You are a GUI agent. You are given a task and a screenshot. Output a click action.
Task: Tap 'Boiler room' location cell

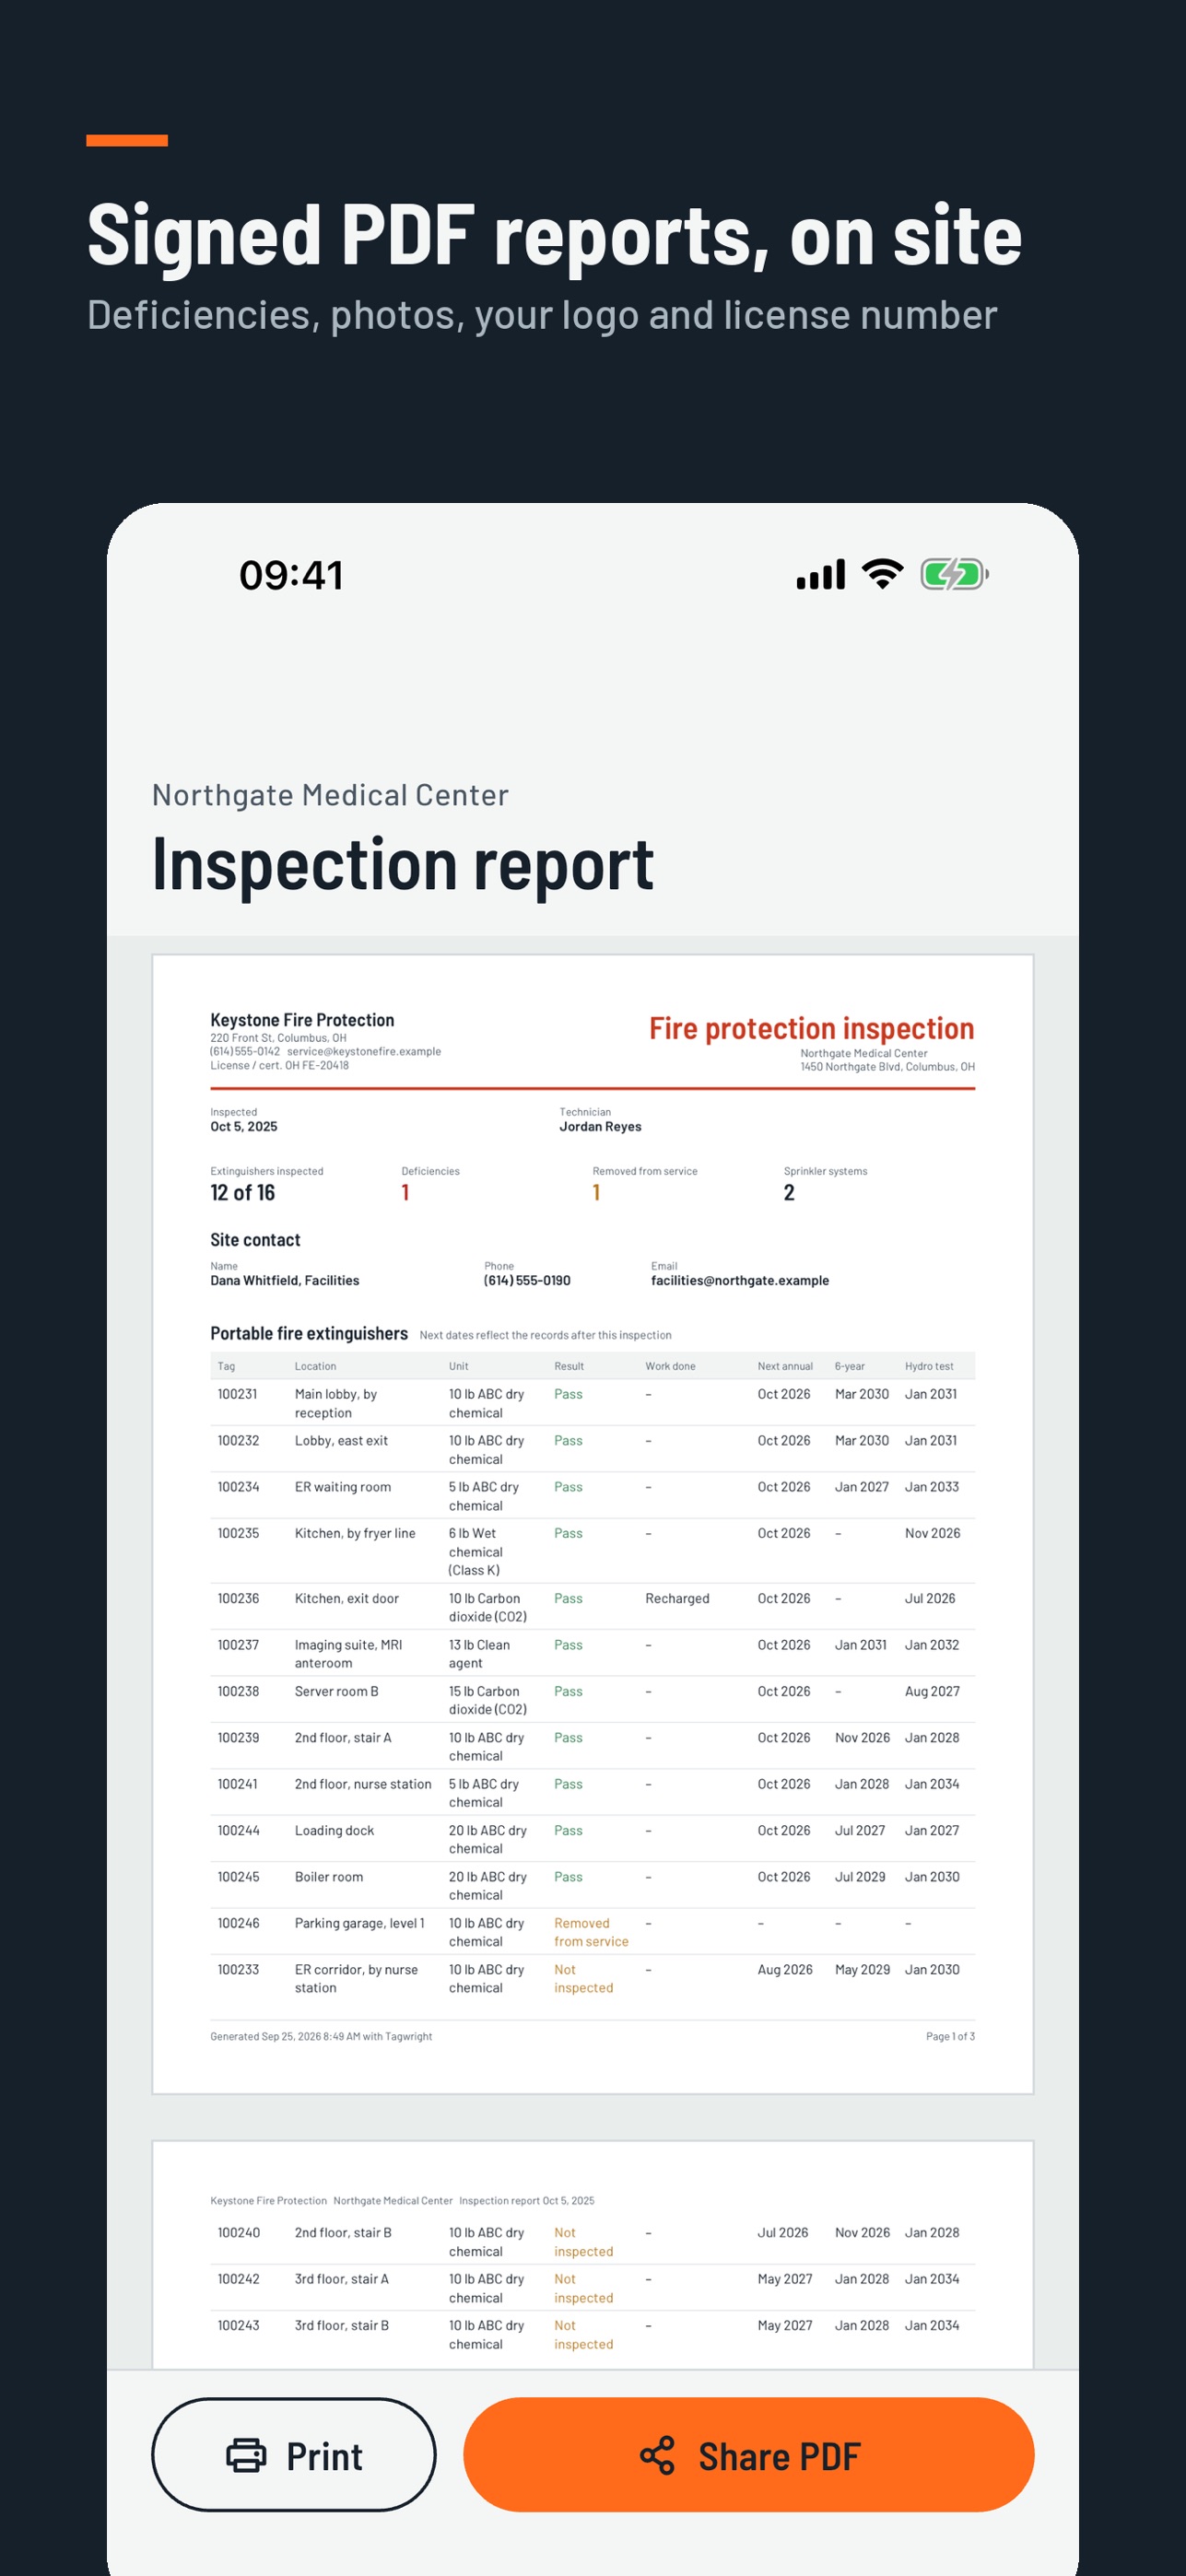click(329, 1877)
